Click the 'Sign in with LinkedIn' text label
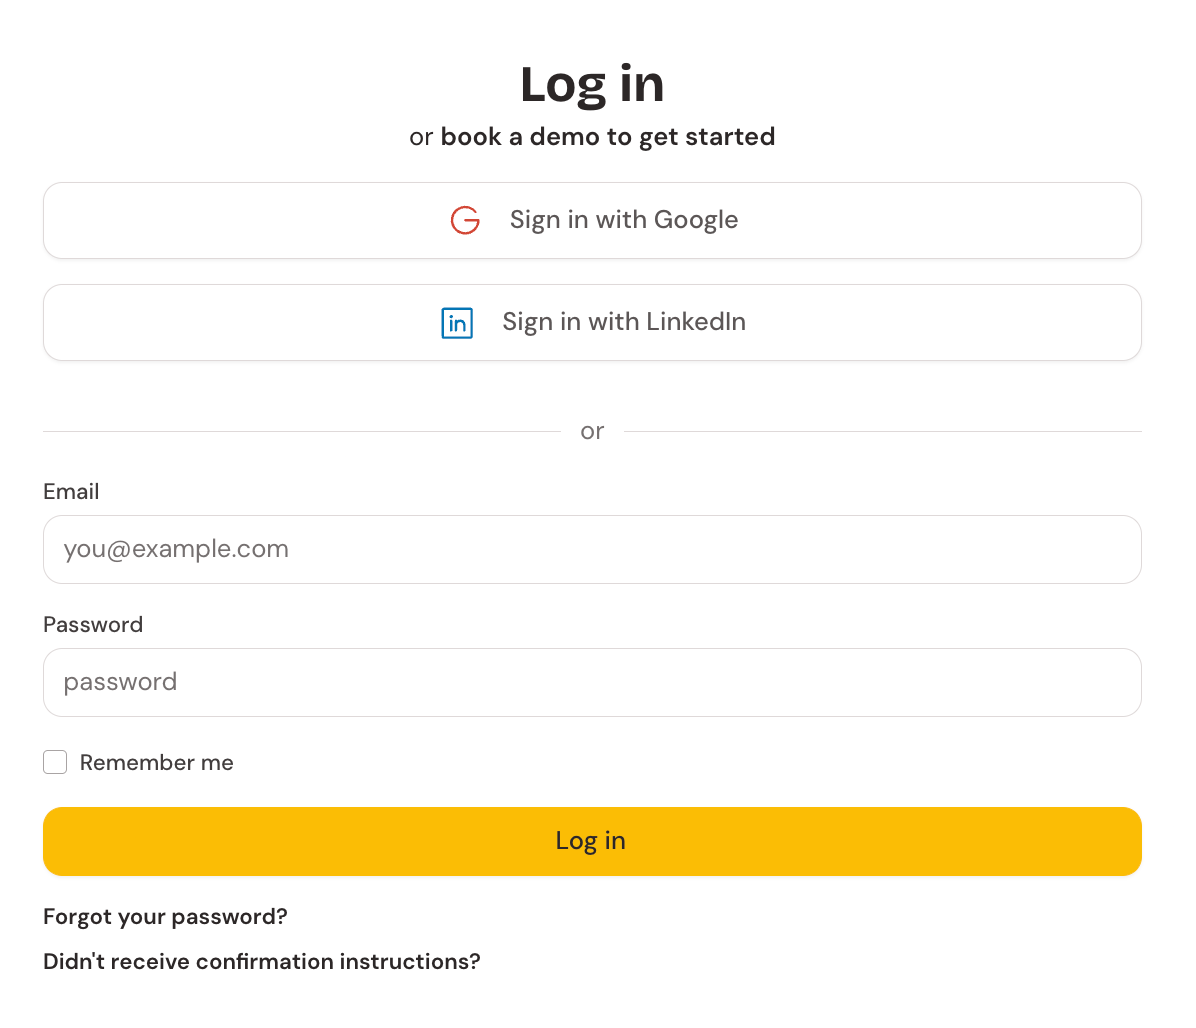Viewport: 1196px width, 1028px height. (624, 322)
